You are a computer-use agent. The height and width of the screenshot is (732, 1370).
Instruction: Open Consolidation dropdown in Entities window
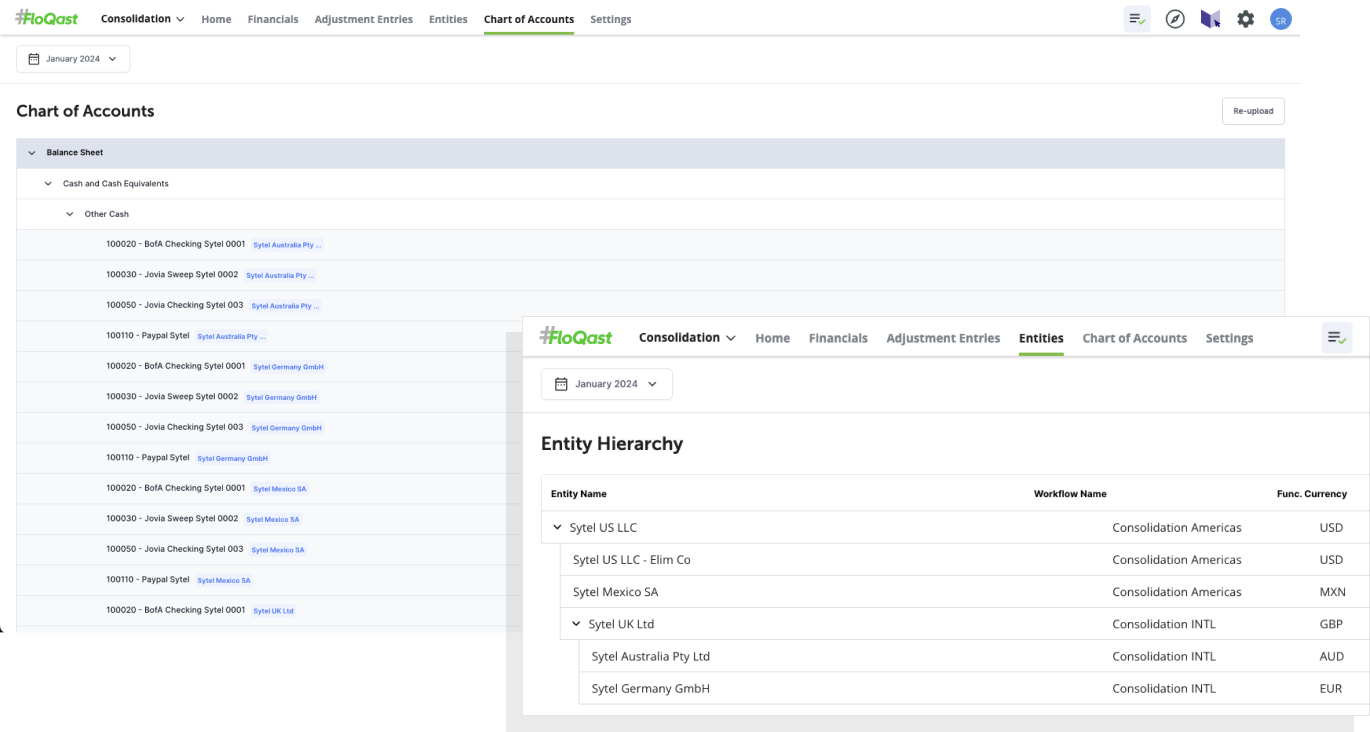[687, 338]
